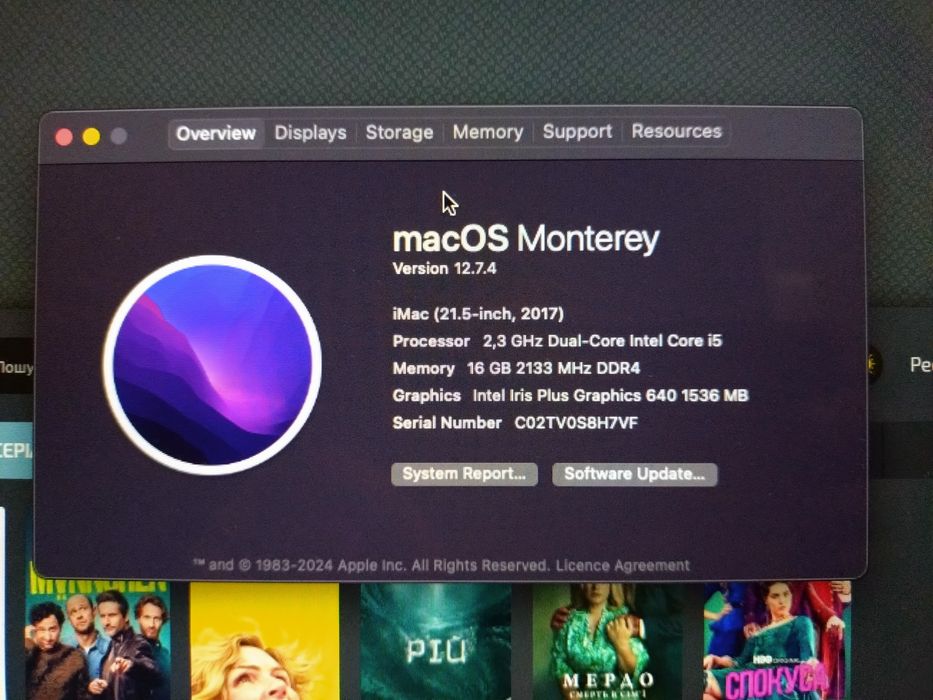Click the 16 GB 2133 MHz DDR4 value
Viewport: 933px width, 700px height.
coord(553,368)
